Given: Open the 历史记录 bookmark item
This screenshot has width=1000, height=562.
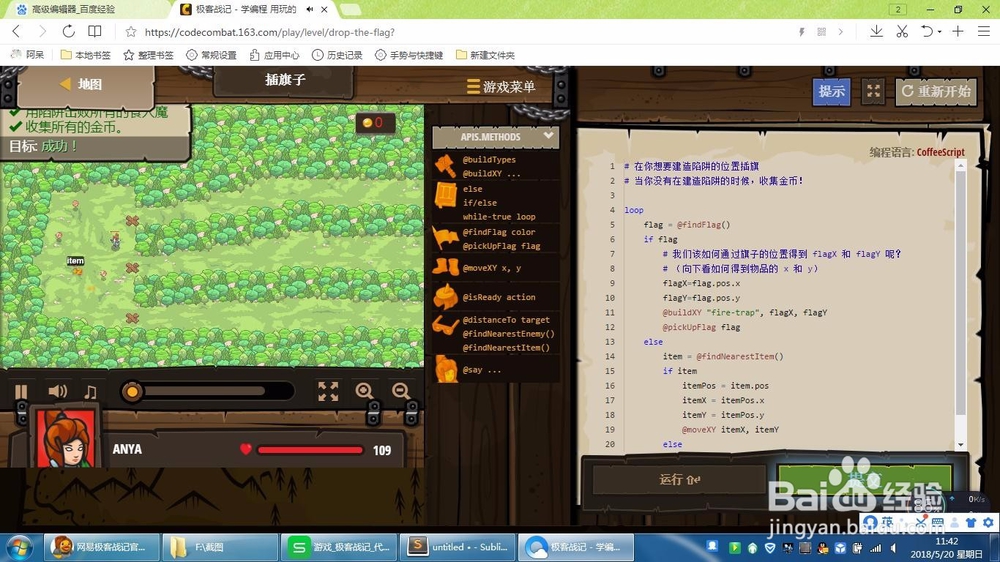Looking at the screenshot, I should pos(337,55).
